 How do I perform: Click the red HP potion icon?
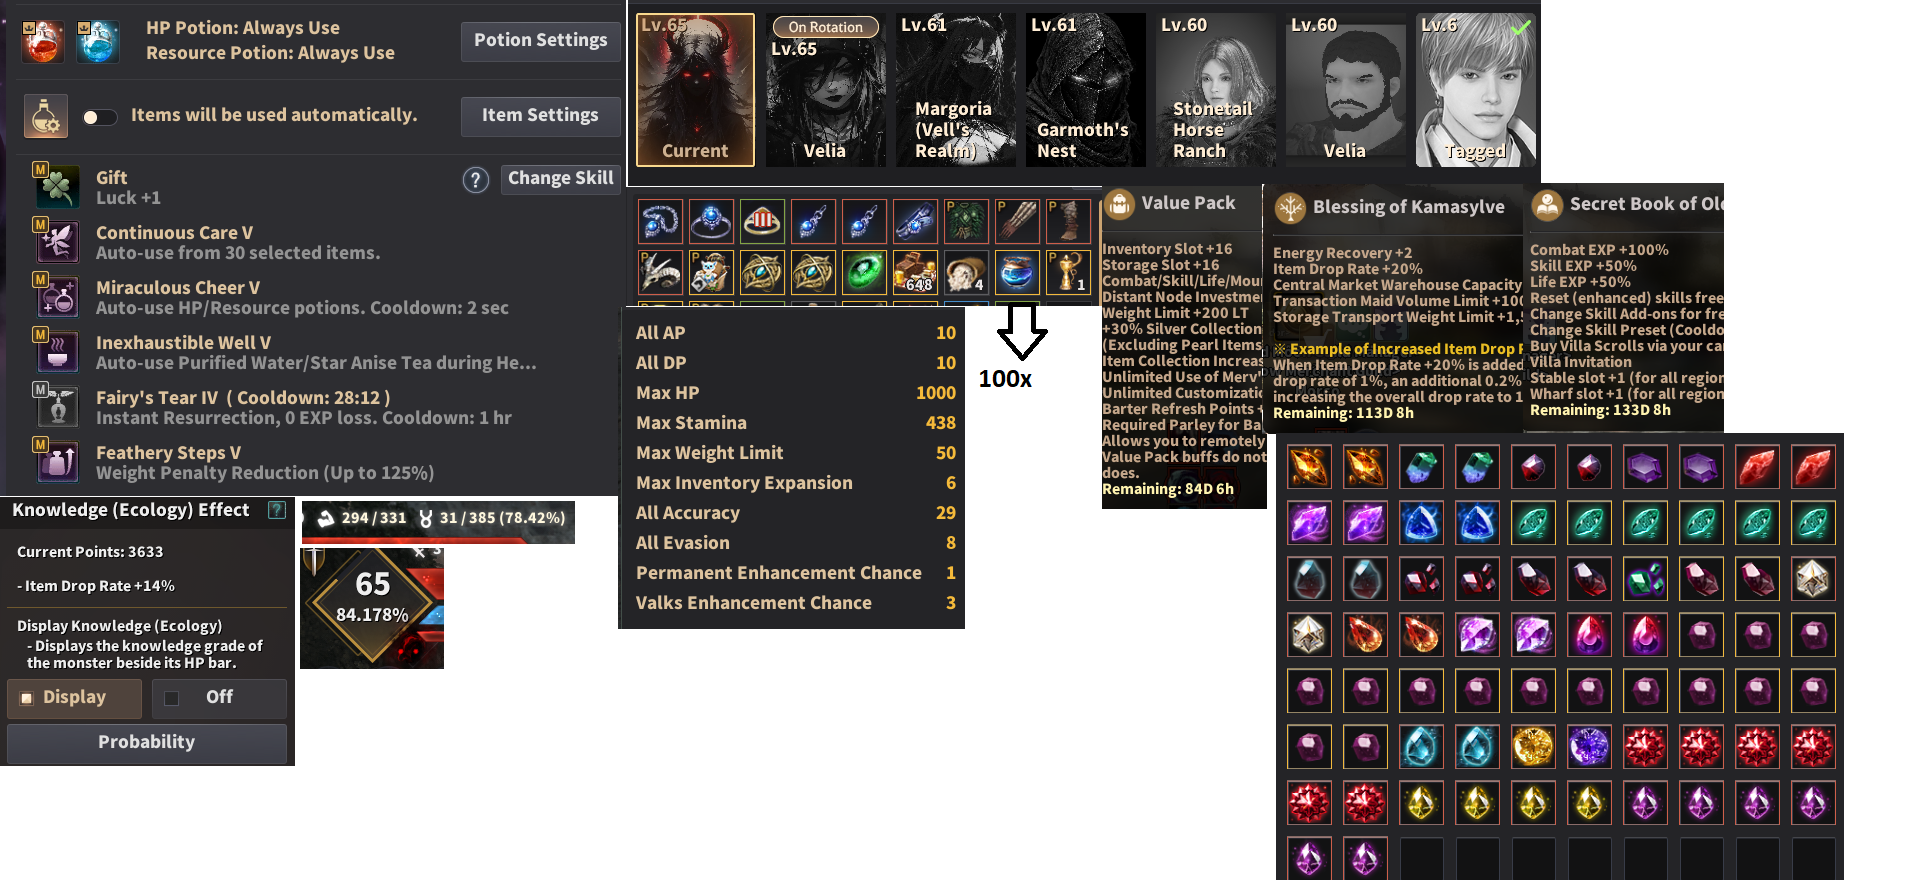coord(43,41)
